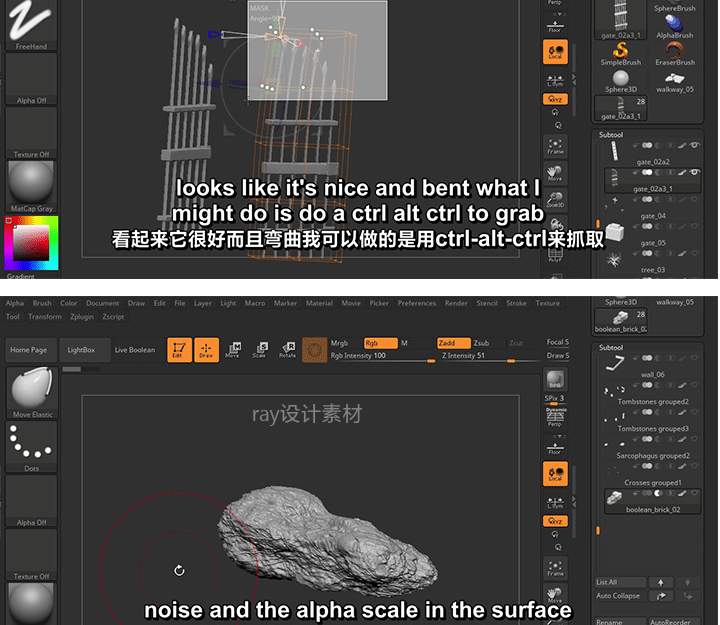This screenshot has width=720, height=625.
Task: Hide the gate_02a2 subtool with its eye icon
Action: click(695, 145)
